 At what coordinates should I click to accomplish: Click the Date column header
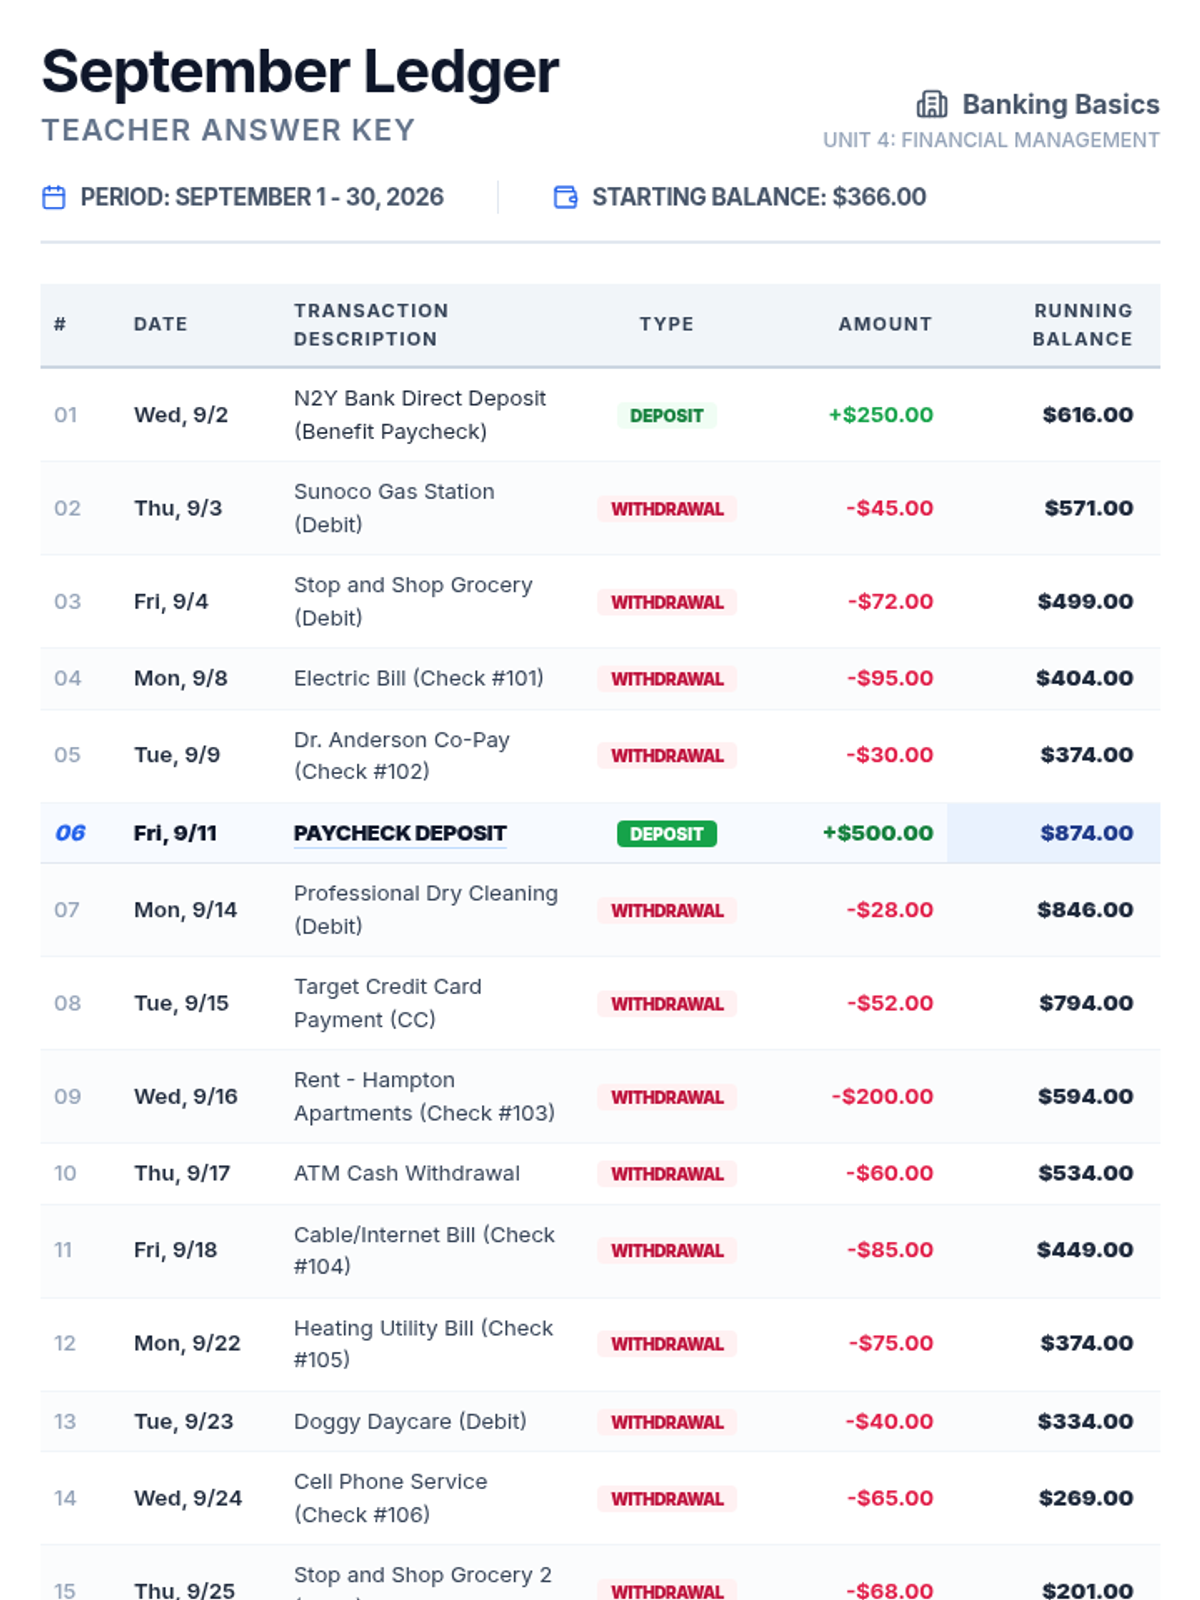(x=161, y=324)
